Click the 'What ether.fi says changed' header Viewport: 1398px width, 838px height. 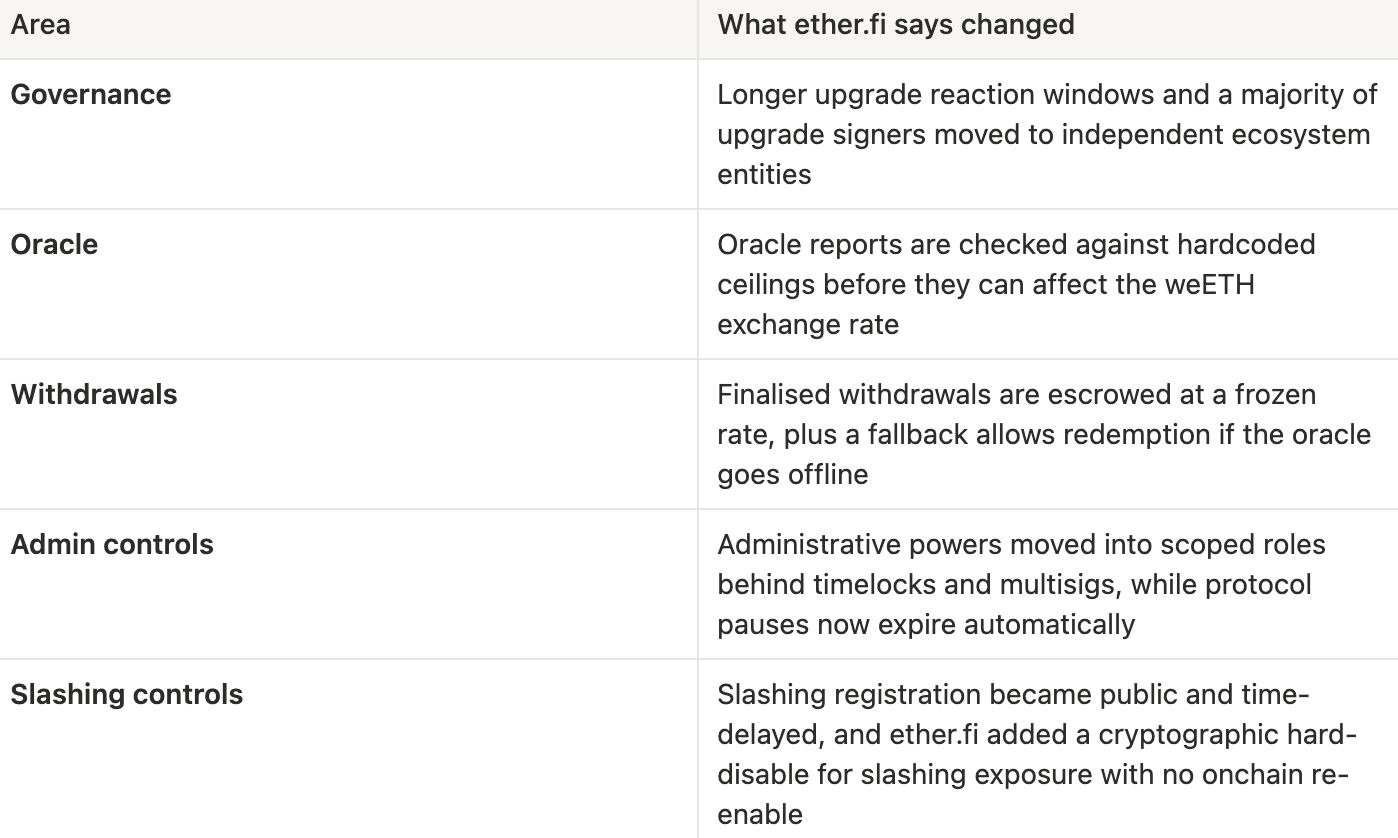pyautogui.click(x=896, y=25)
